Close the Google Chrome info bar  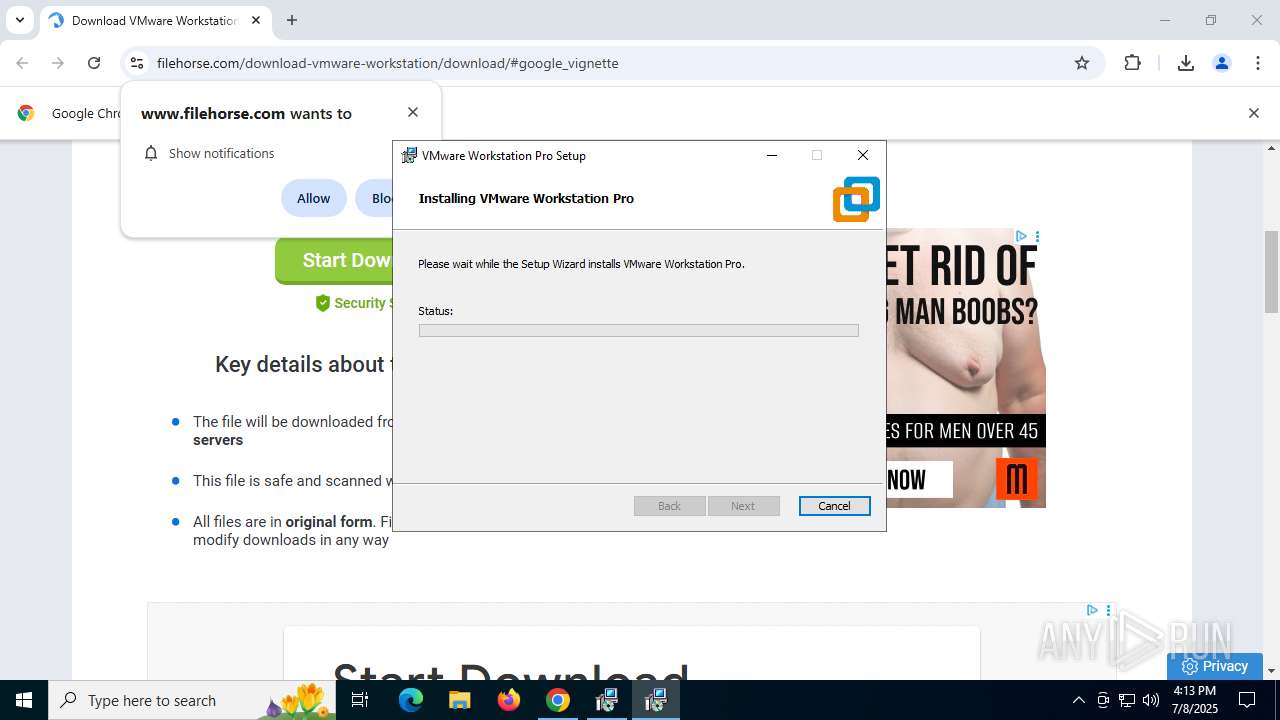tap(1253, 113)
